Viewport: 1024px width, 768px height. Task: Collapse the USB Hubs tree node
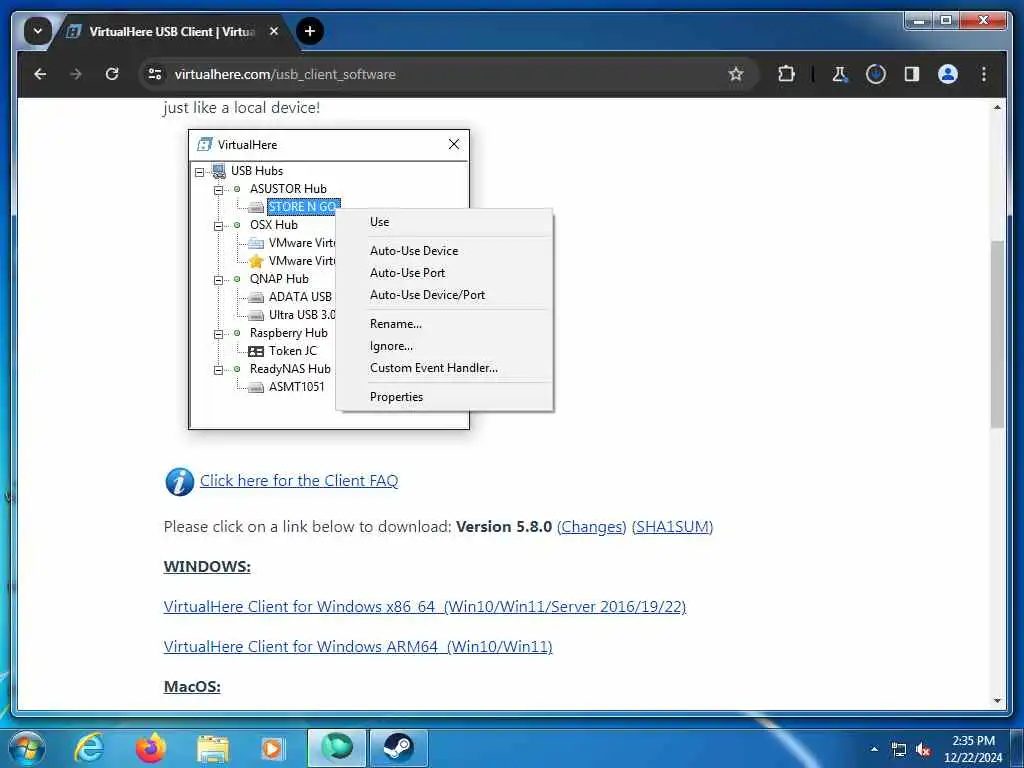point(199,172)
